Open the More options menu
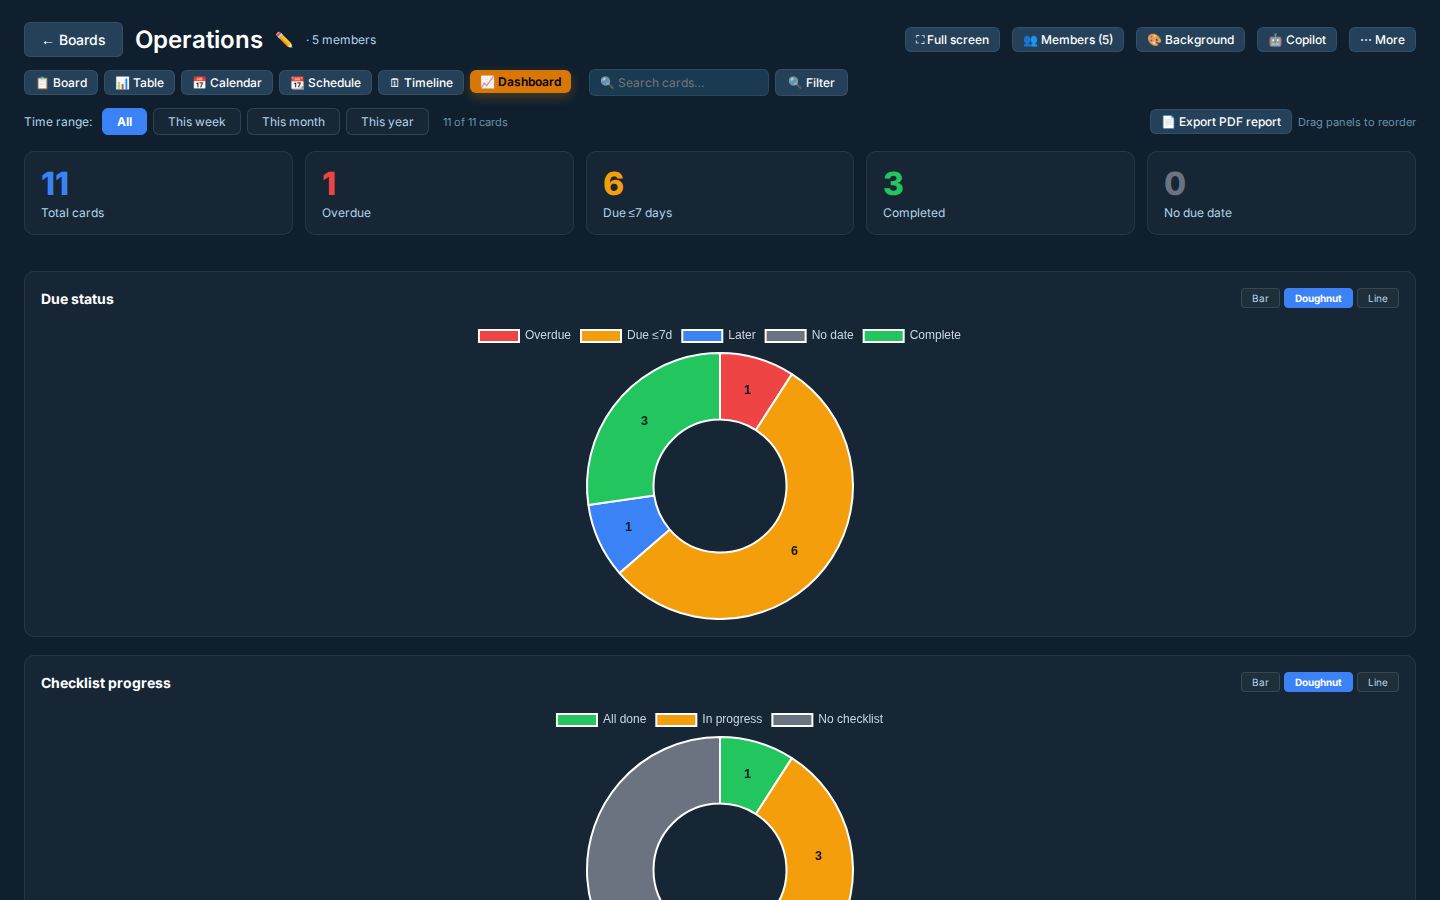This screenshot has width=1440, height=900. click(x=1382, y=40)
